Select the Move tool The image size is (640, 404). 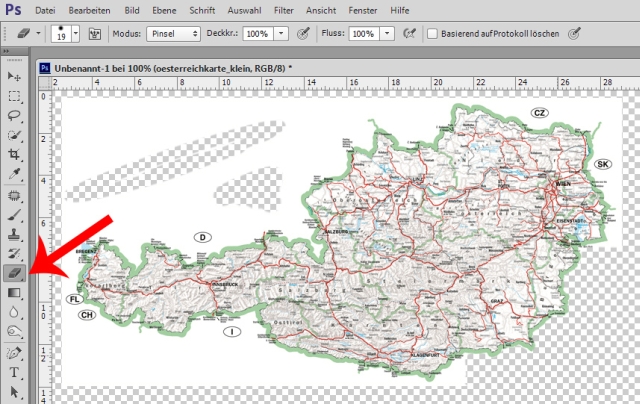click(x=14, y=77)
